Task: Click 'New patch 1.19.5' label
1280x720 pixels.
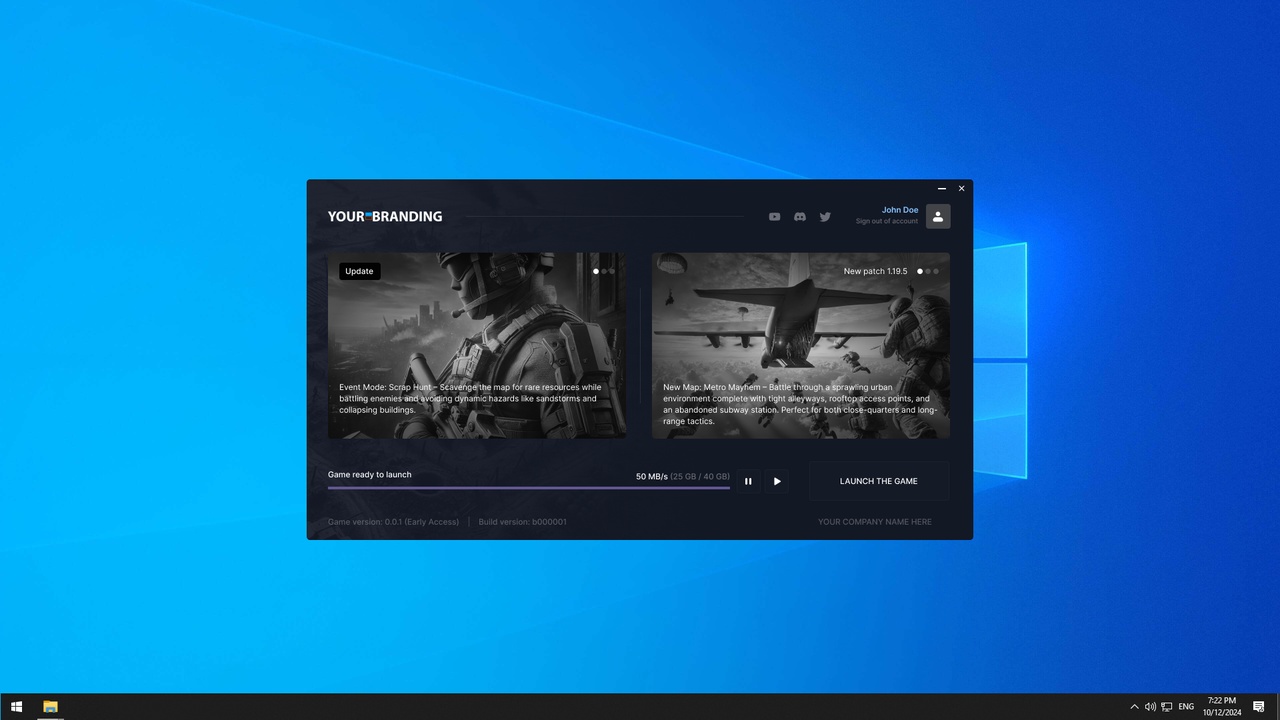Action: 875,271
